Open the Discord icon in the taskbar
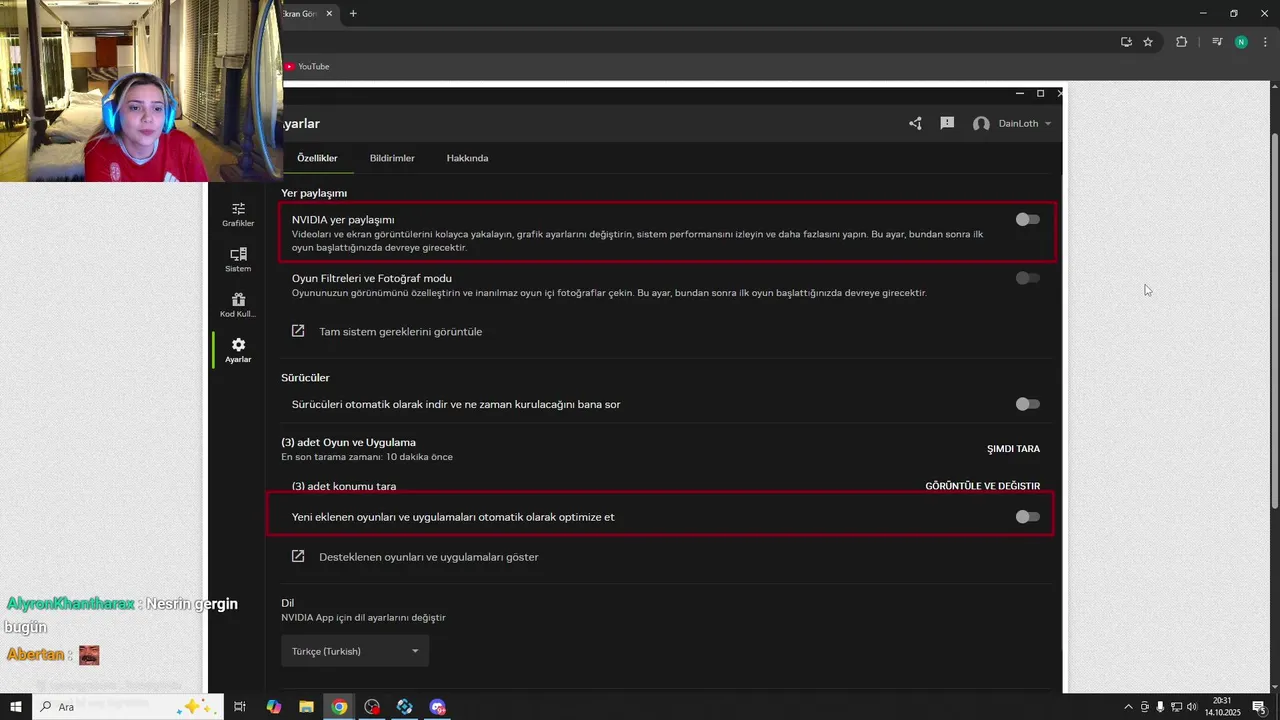The width and height of the screenshot is (1280, 720). coord(437,707)
